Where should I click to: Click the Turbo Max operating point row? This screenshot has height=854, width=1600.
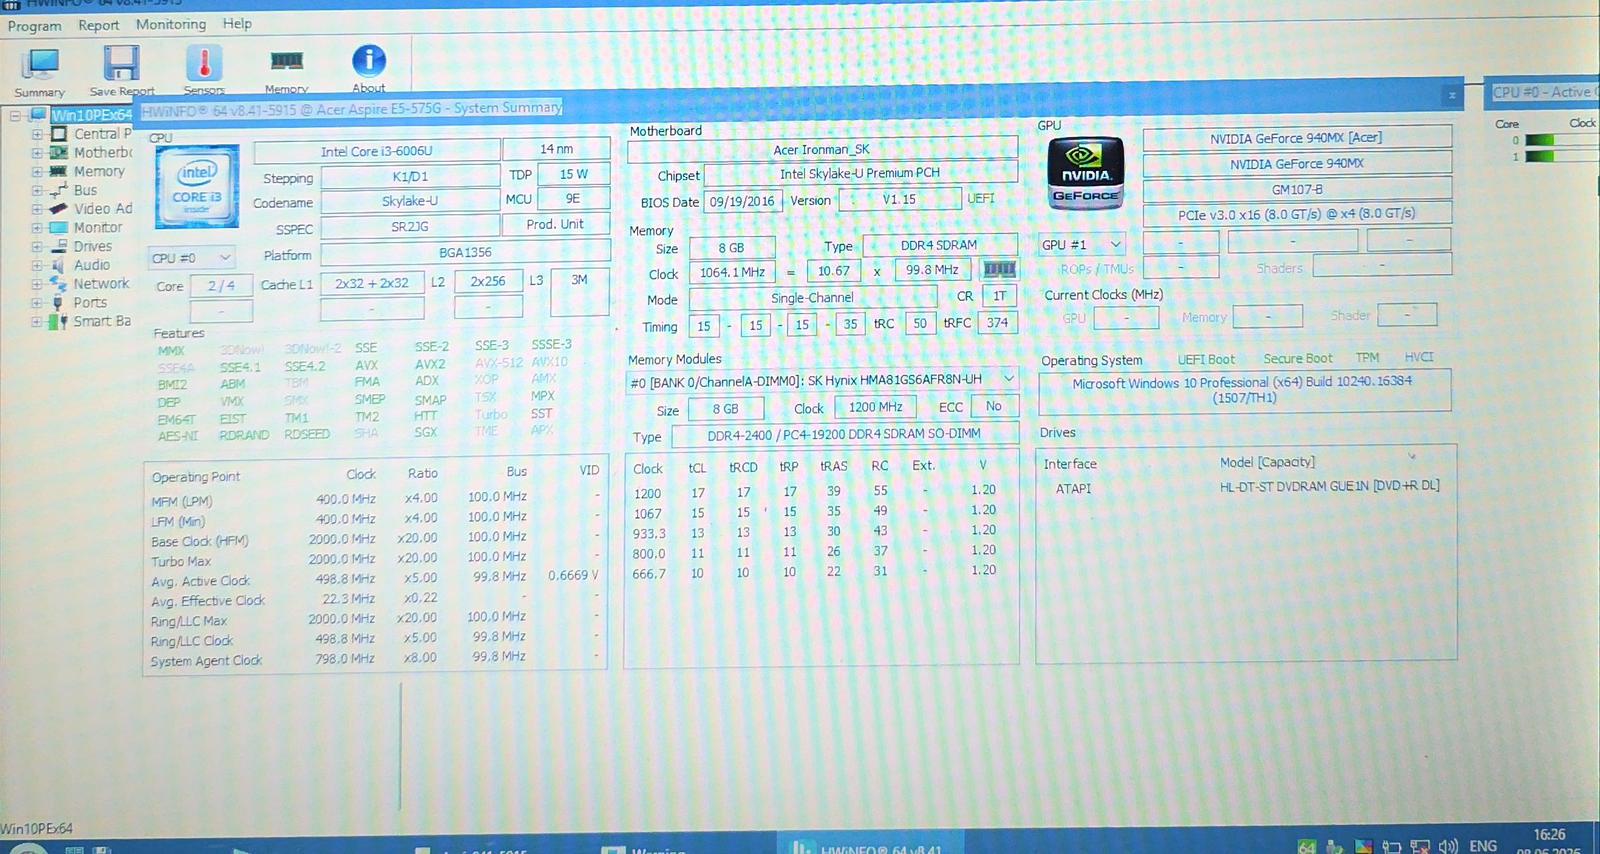375,560
